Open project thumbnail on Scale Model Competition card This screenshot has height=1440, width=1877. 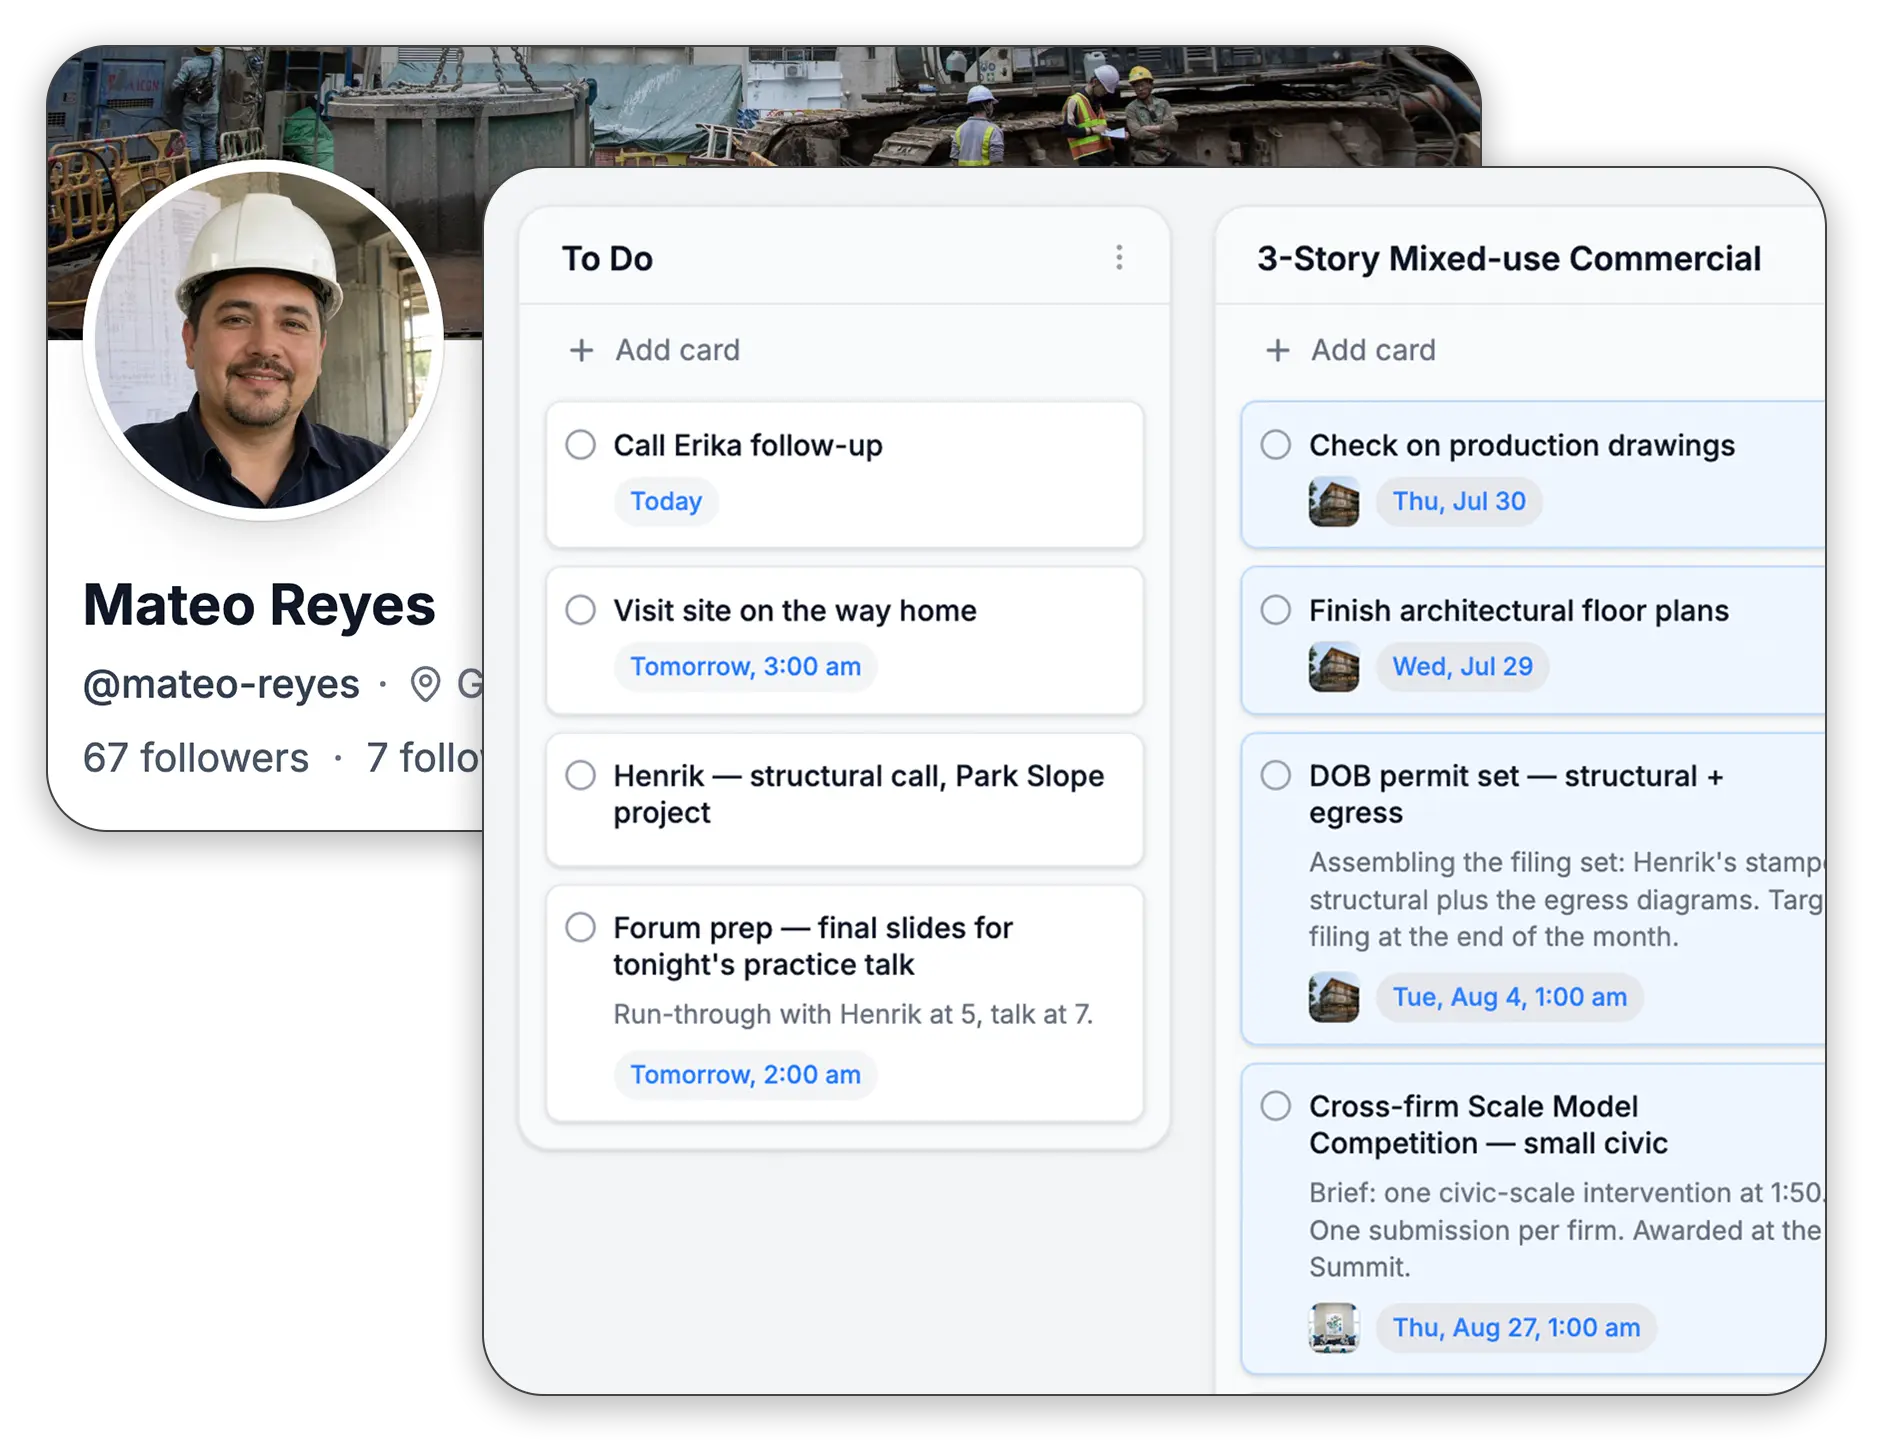pyautogui.click(x=1334, y=1328)
